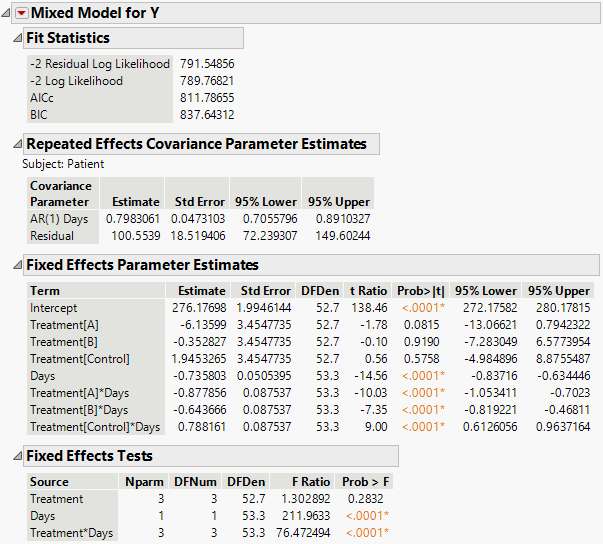Collapse the Mixed Model for Y outline
The image size is (603, 544).
pyautogui.click(x=5, y=13)
